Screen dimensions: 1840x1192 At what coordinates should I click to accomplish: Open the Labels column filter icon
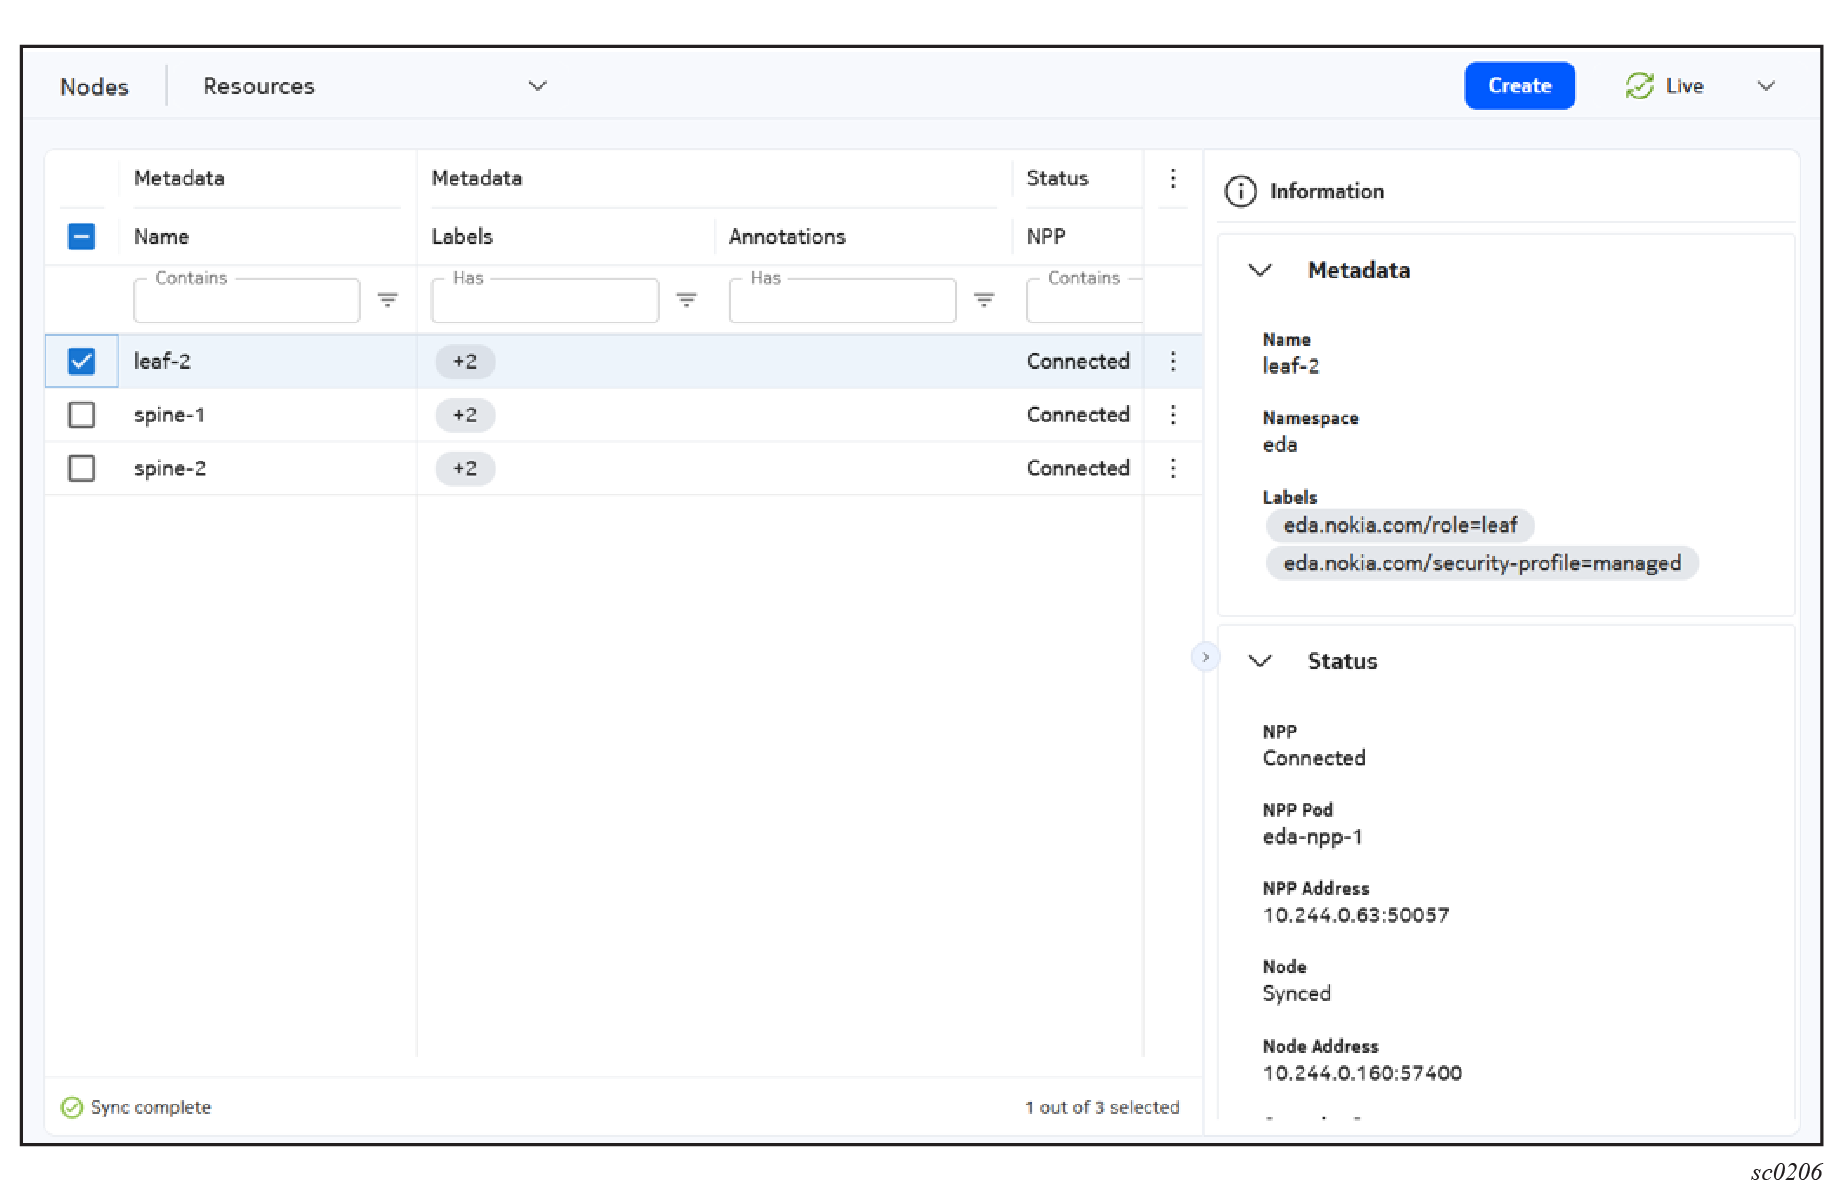tap(686, 299)
